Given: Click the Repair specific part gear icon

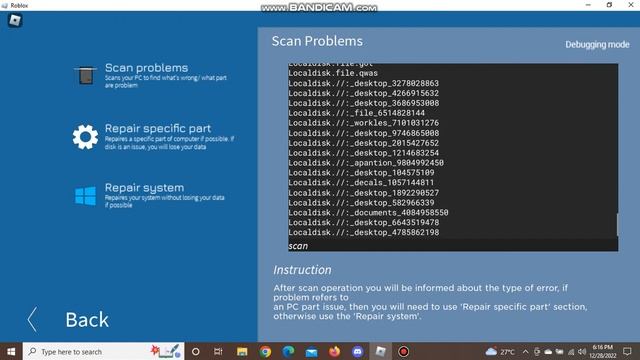Looking at the screenshot, I should (85, 137).
